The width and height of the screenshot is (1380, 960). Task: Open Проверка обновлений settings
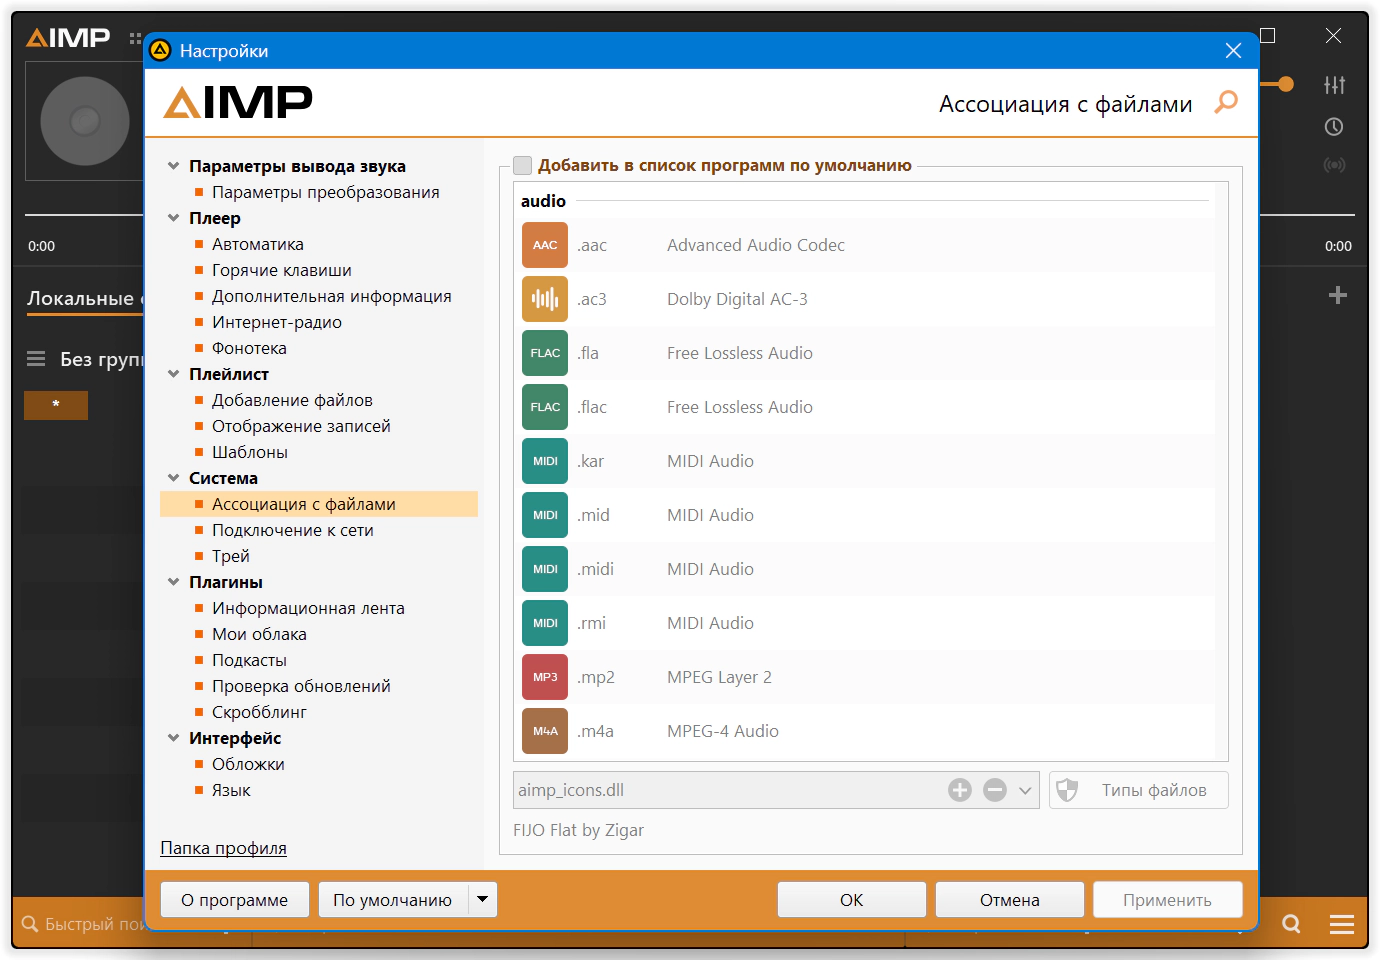click(301, 686)
